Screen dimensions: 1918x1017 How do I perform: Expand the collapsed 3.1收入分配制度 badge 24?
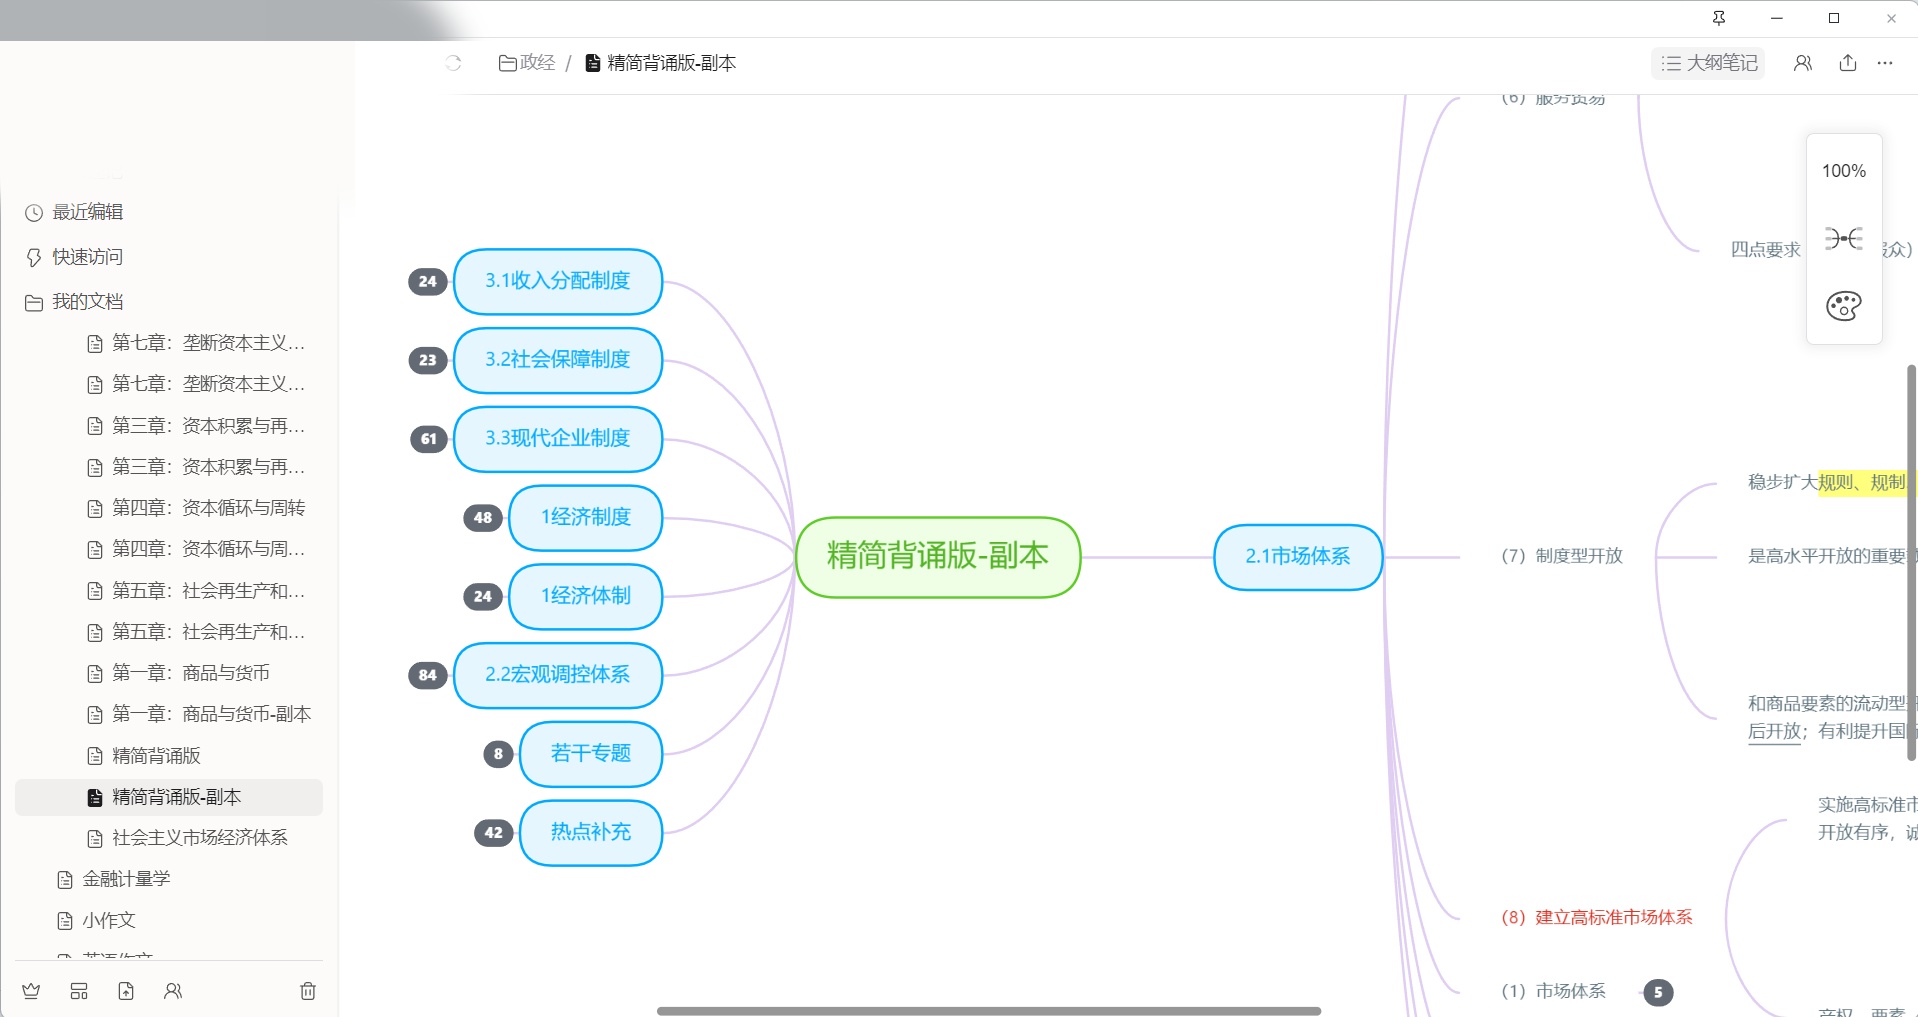[428, 282]
